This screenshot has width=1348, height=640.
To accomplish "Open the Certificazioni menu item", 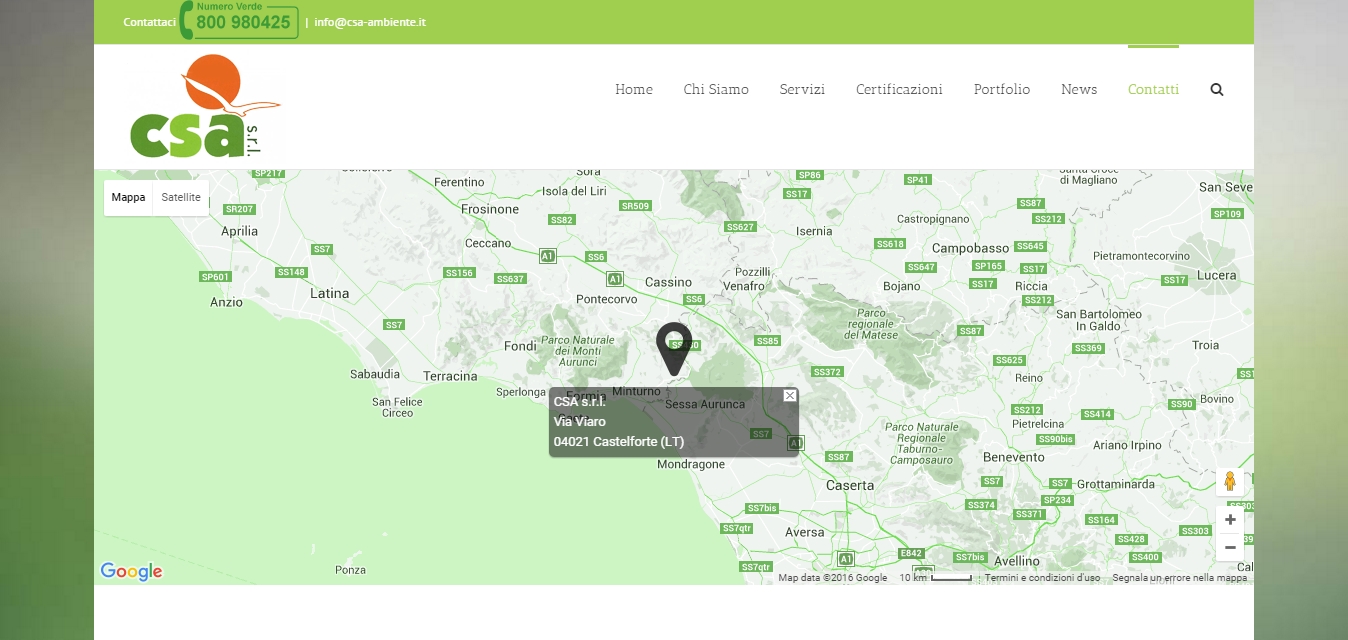I will pos(899,89).
